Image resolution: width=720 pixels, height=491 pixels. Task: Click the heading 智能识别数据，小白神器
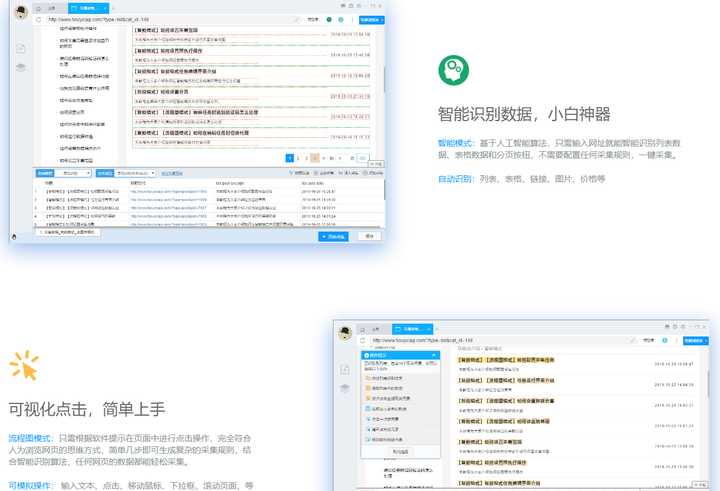tap(524, 114)
